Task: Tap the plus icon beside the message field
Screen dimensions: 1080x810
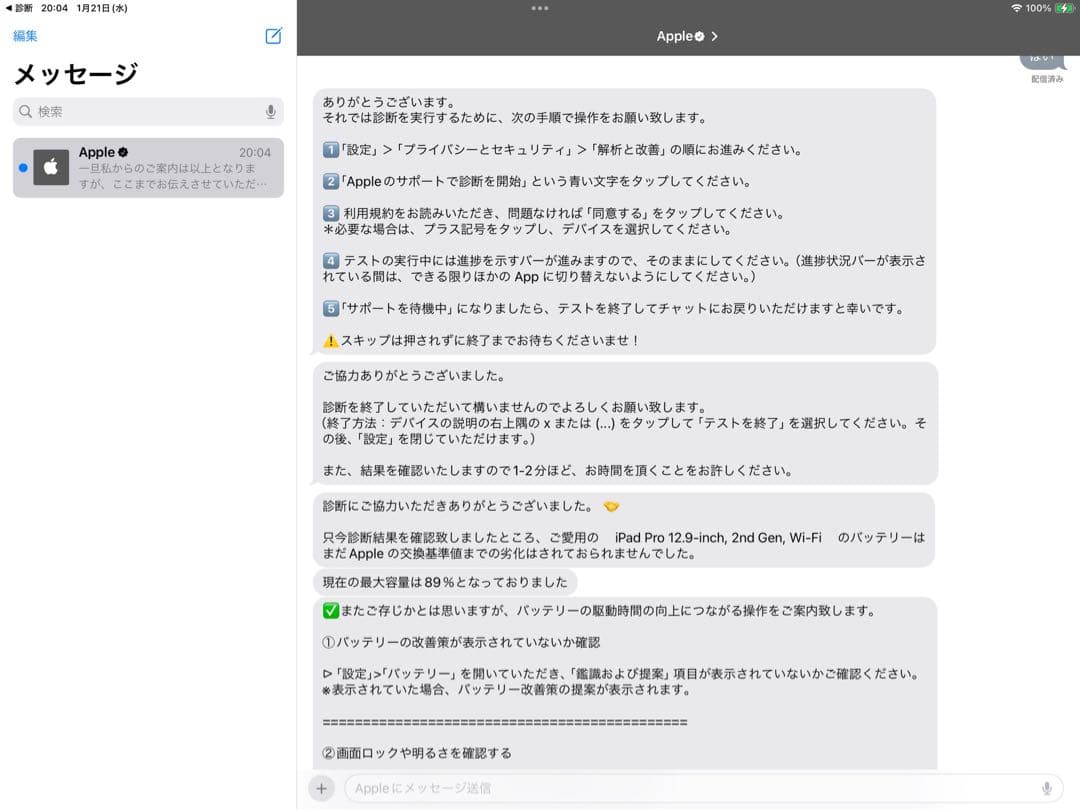Action: pos(321,788)
